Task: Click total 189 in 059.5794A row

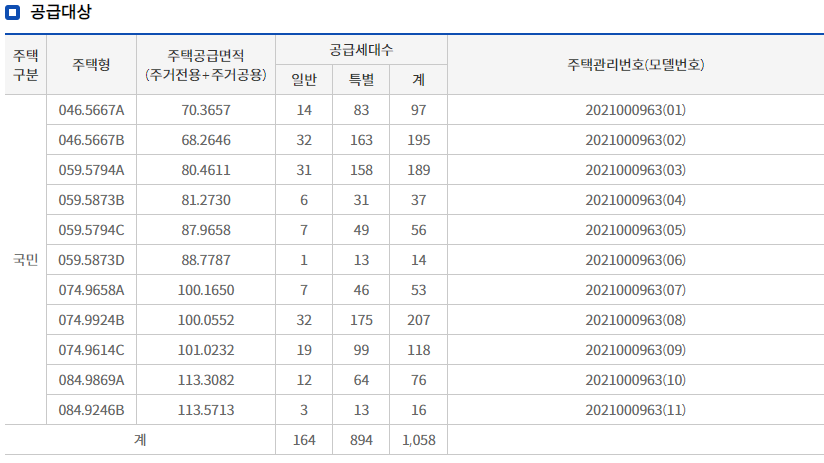Action: point(419,170)
